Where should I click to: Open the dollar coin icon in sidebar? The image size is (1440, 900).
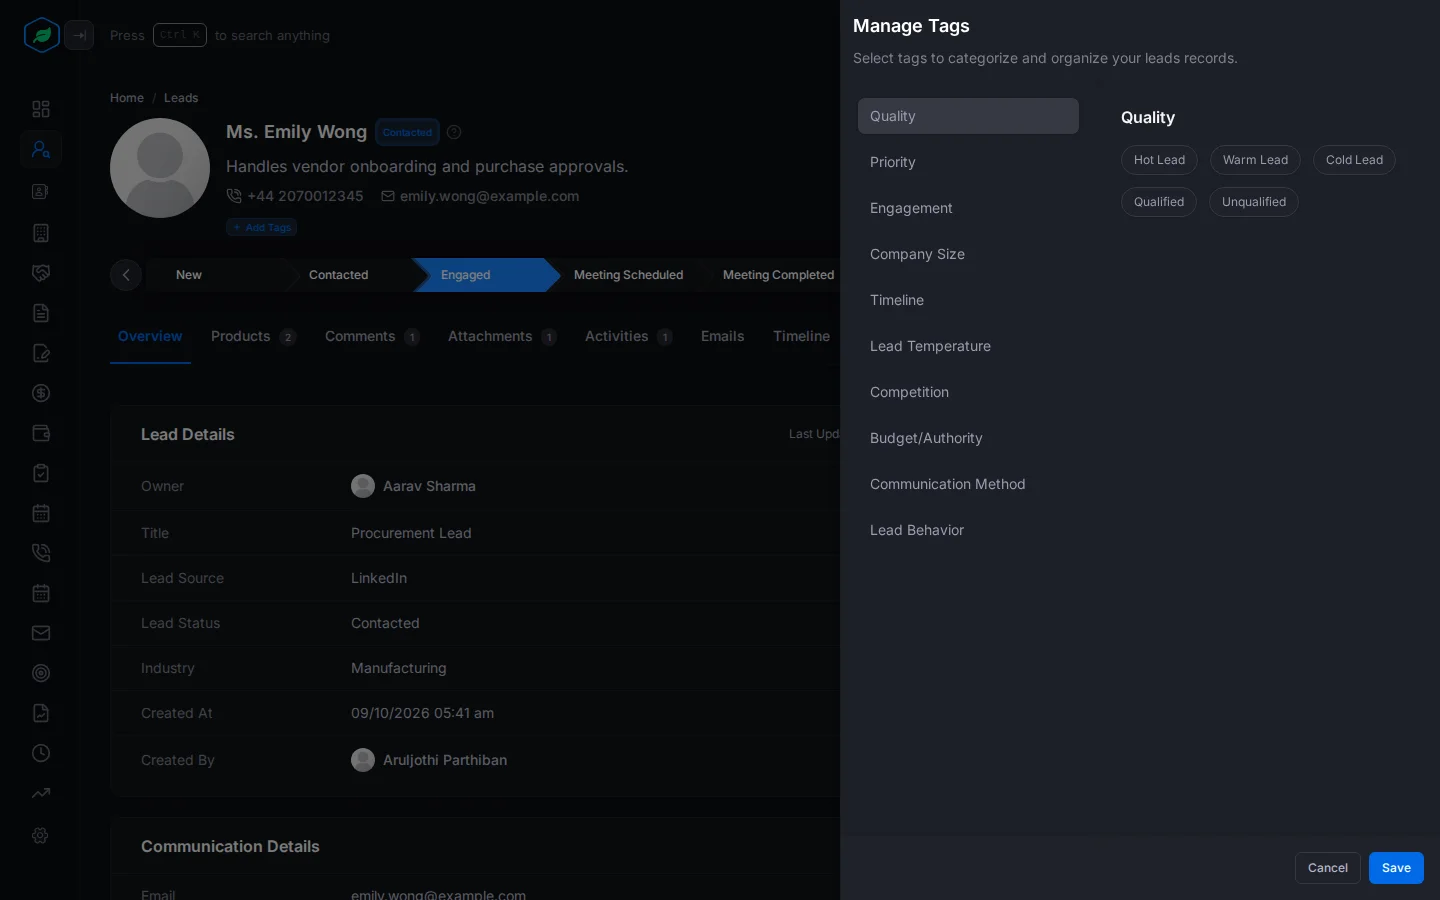coord(41,393)
